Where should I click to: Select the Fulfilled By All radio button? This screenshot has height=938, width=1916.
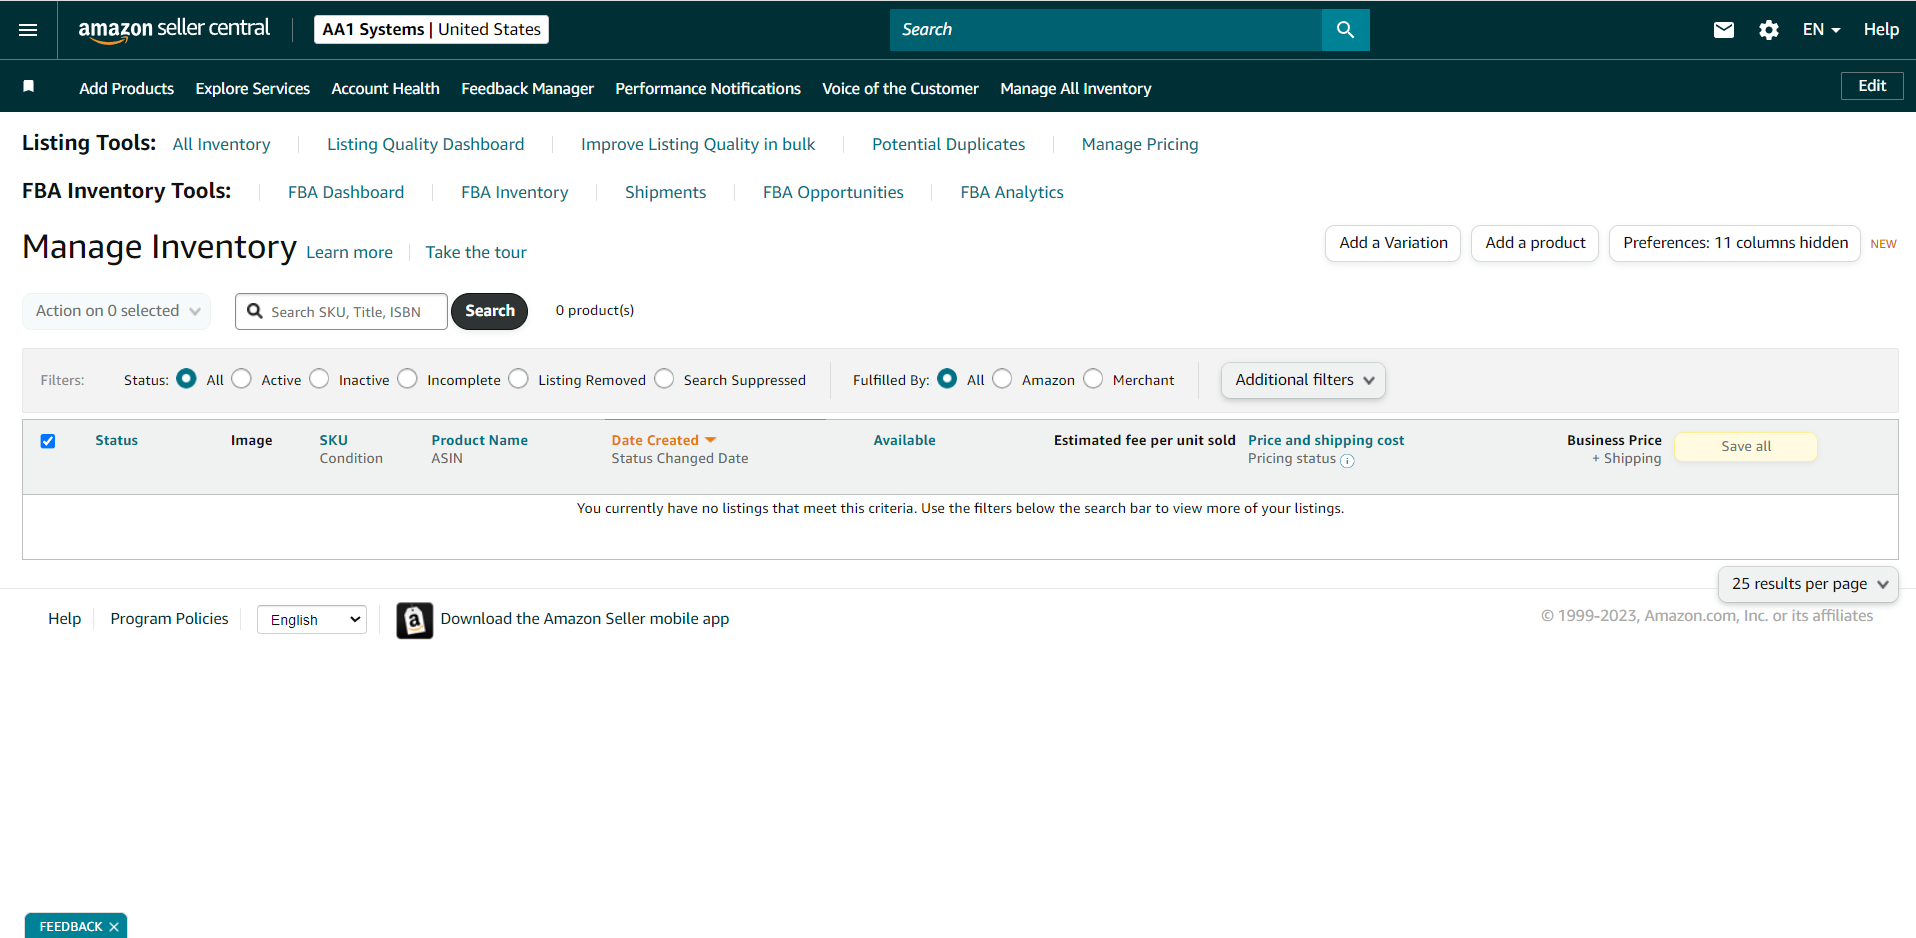click(947, 379)
